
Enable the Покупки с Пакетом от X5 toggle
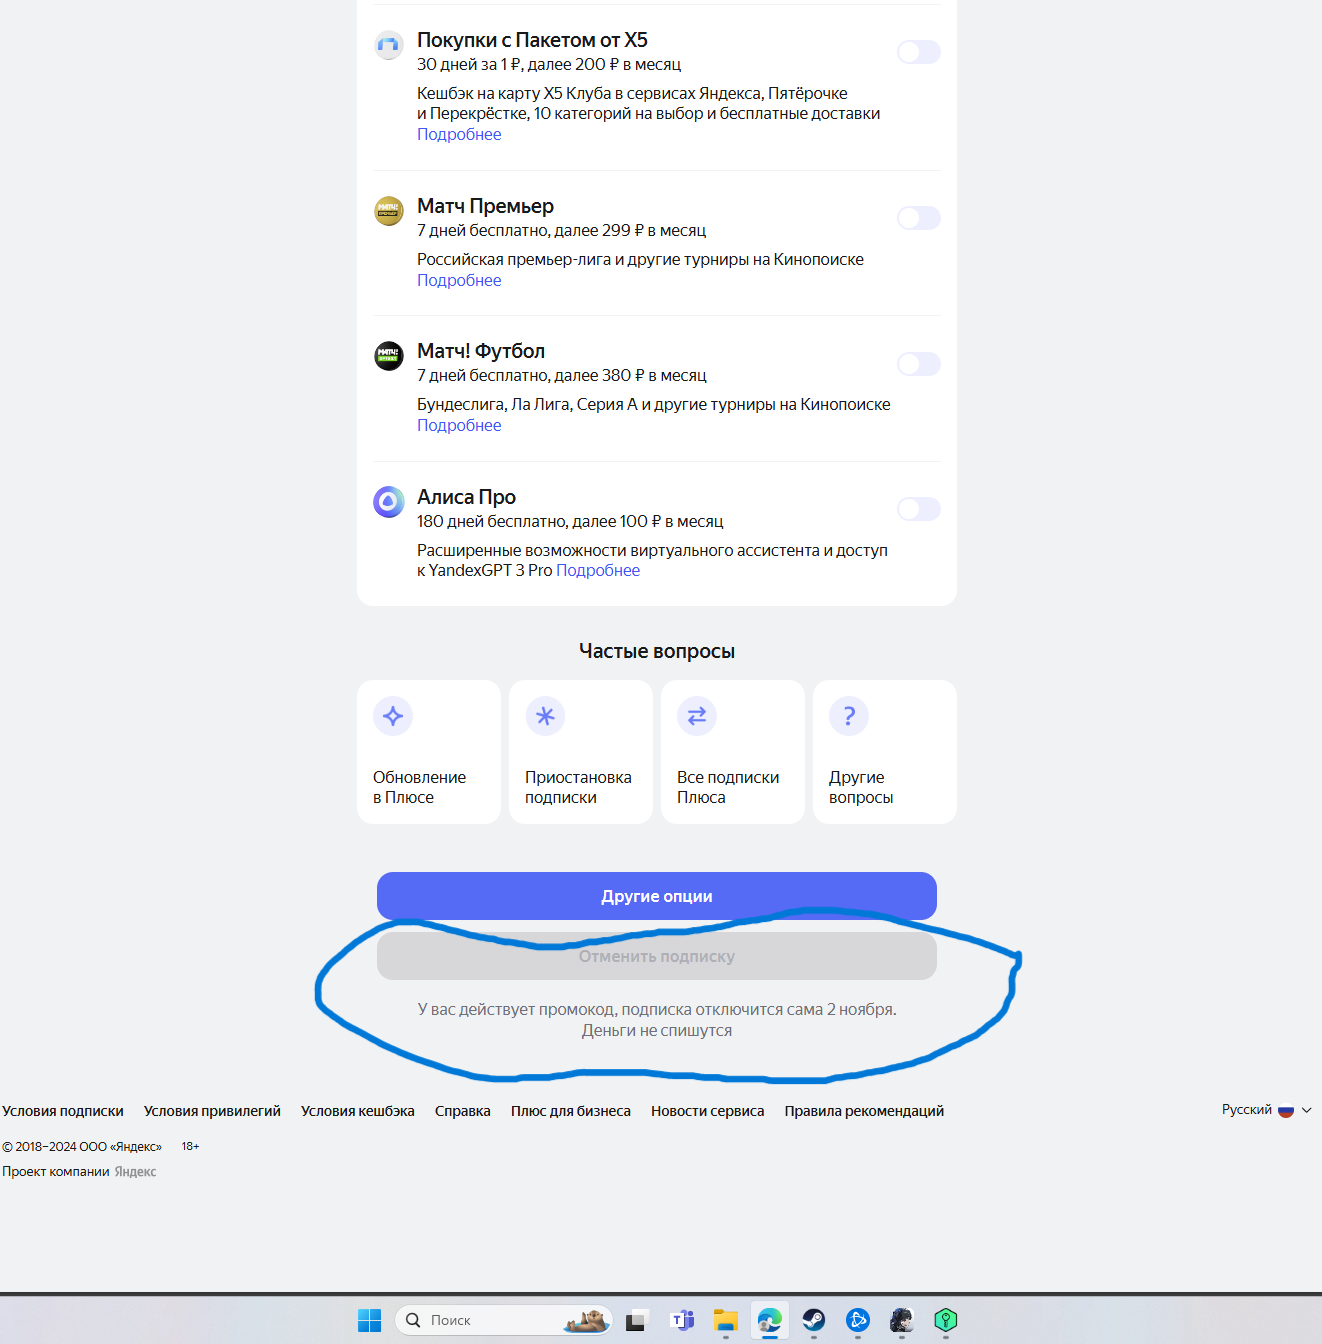point(919,52)
